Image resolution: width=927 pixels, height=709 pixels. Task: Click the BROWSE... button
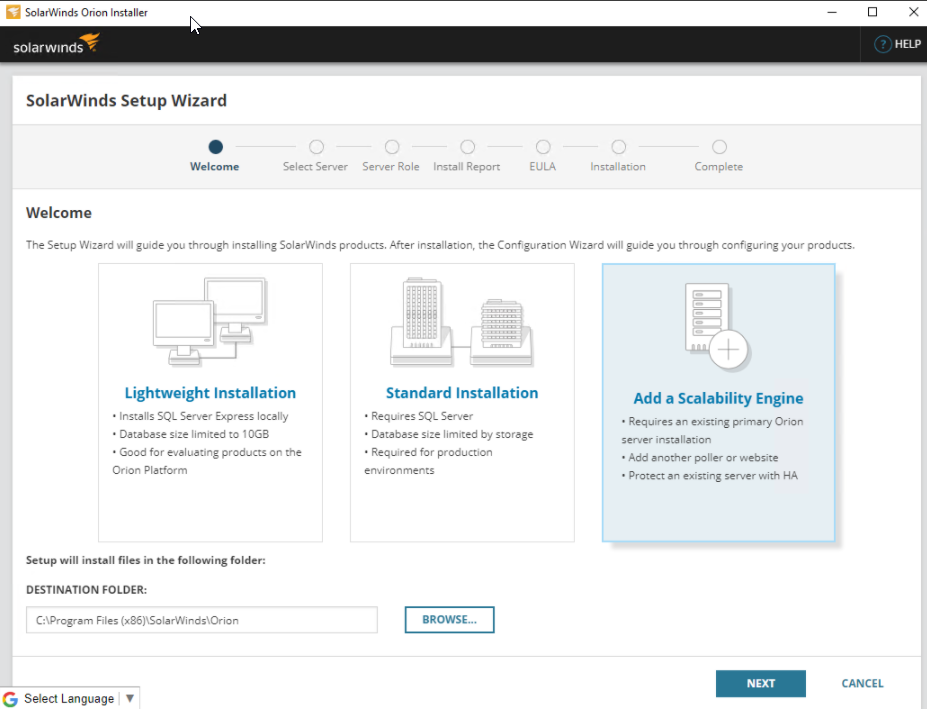coord(449,620)
